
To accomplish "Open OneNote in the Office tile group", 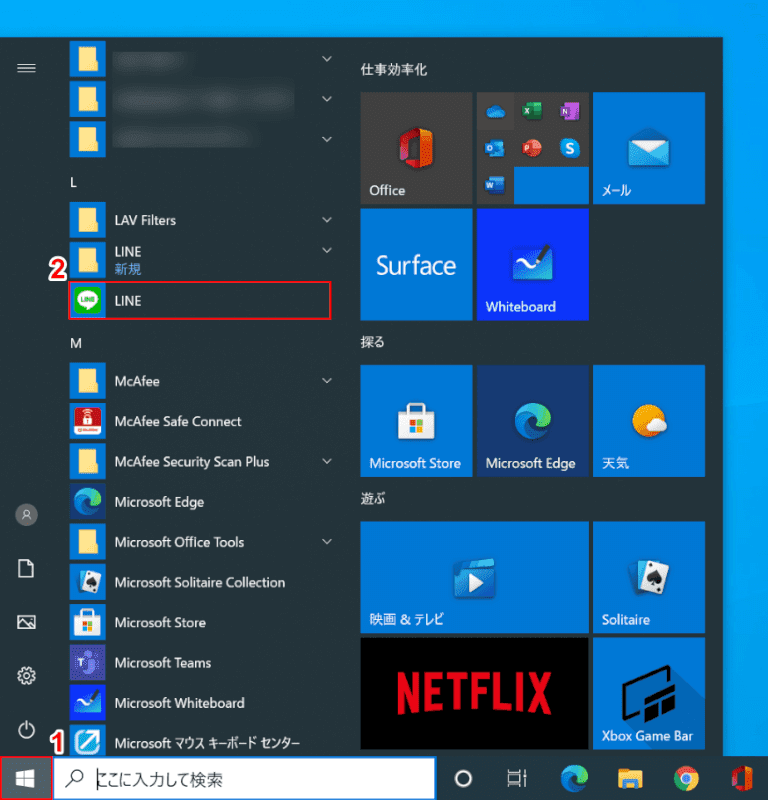I will point(569,111).
